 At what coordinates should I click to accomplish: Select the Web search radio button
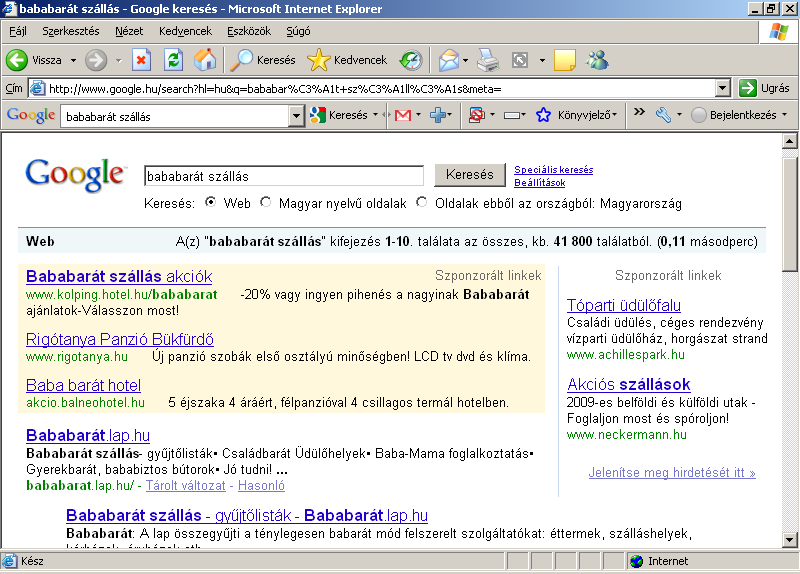(x=210, y=202)
